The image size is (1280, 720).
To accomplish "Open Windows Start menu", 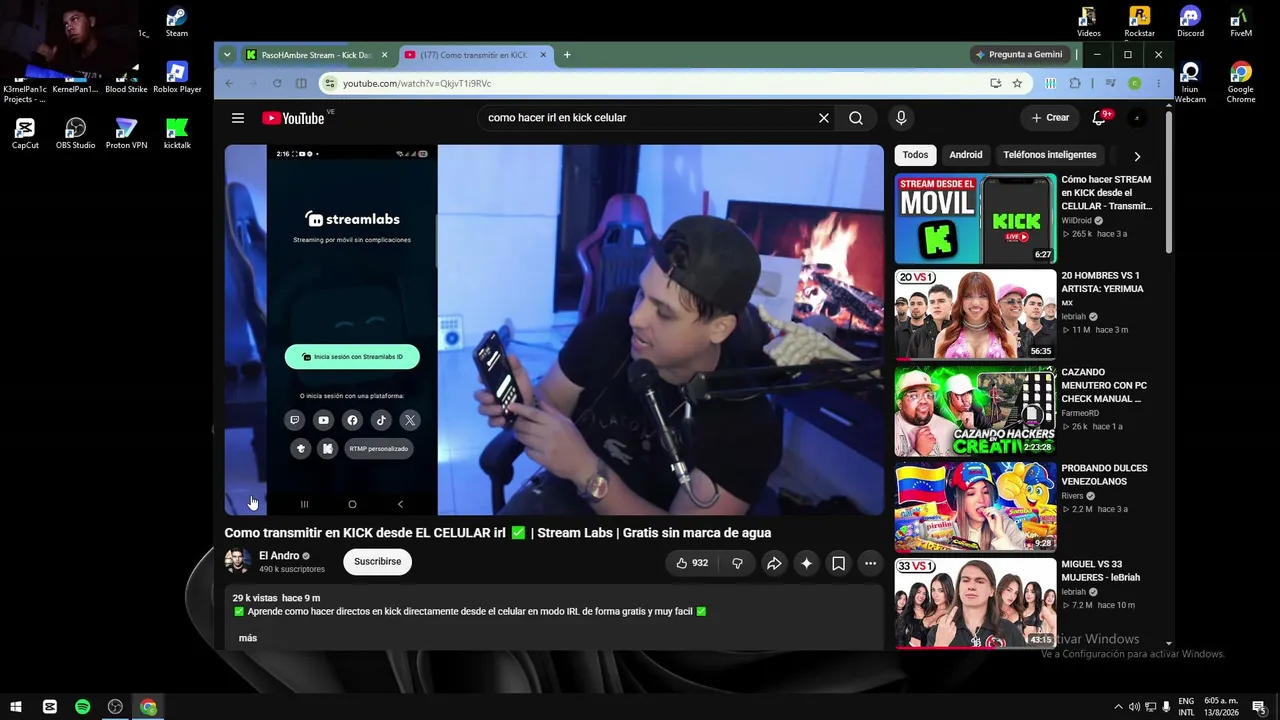I will [x=16, y=707].
